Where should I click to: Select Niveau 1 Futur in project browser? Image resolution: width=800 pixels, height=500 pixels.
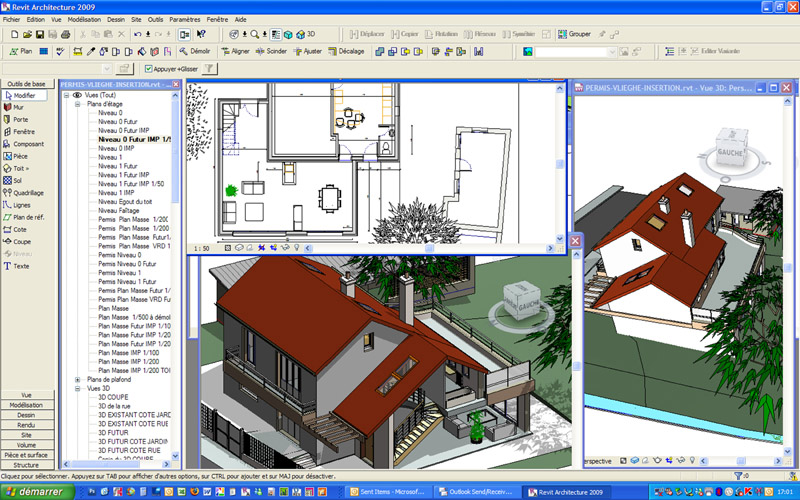[x=118, y=166]
